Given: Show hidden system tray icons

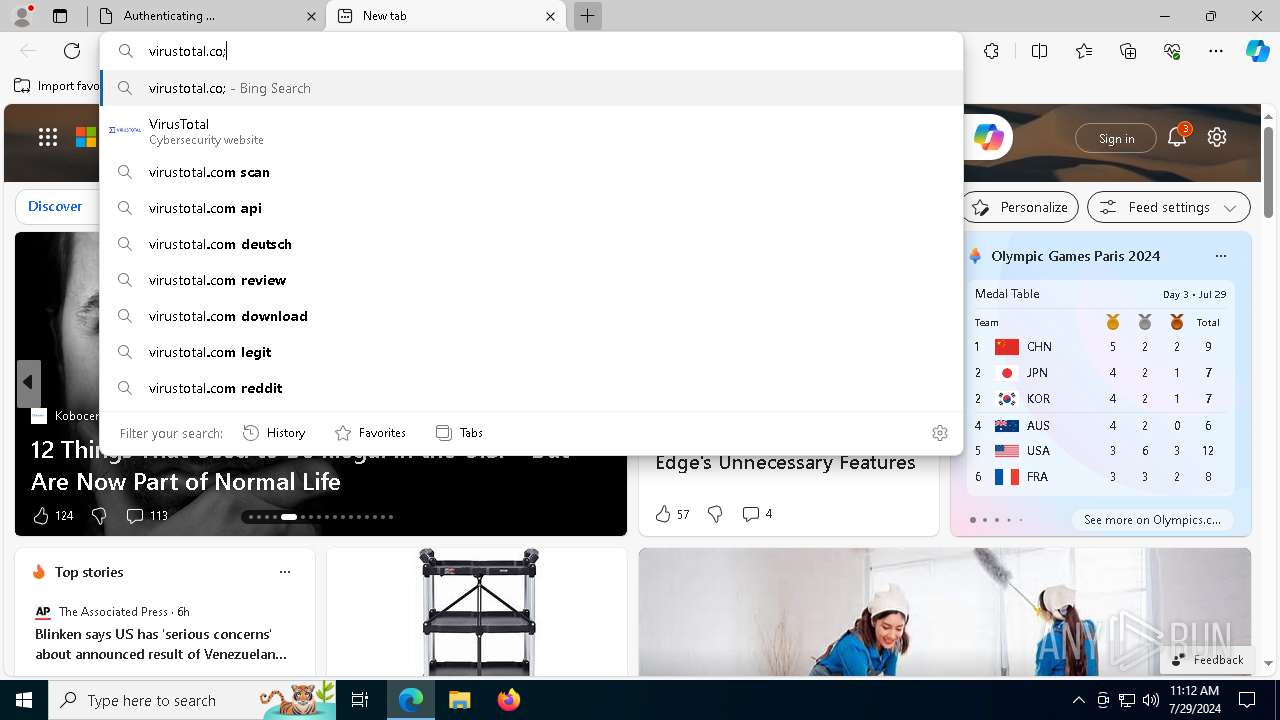Looking at the screenshot, I should [x=1078, y=700].
